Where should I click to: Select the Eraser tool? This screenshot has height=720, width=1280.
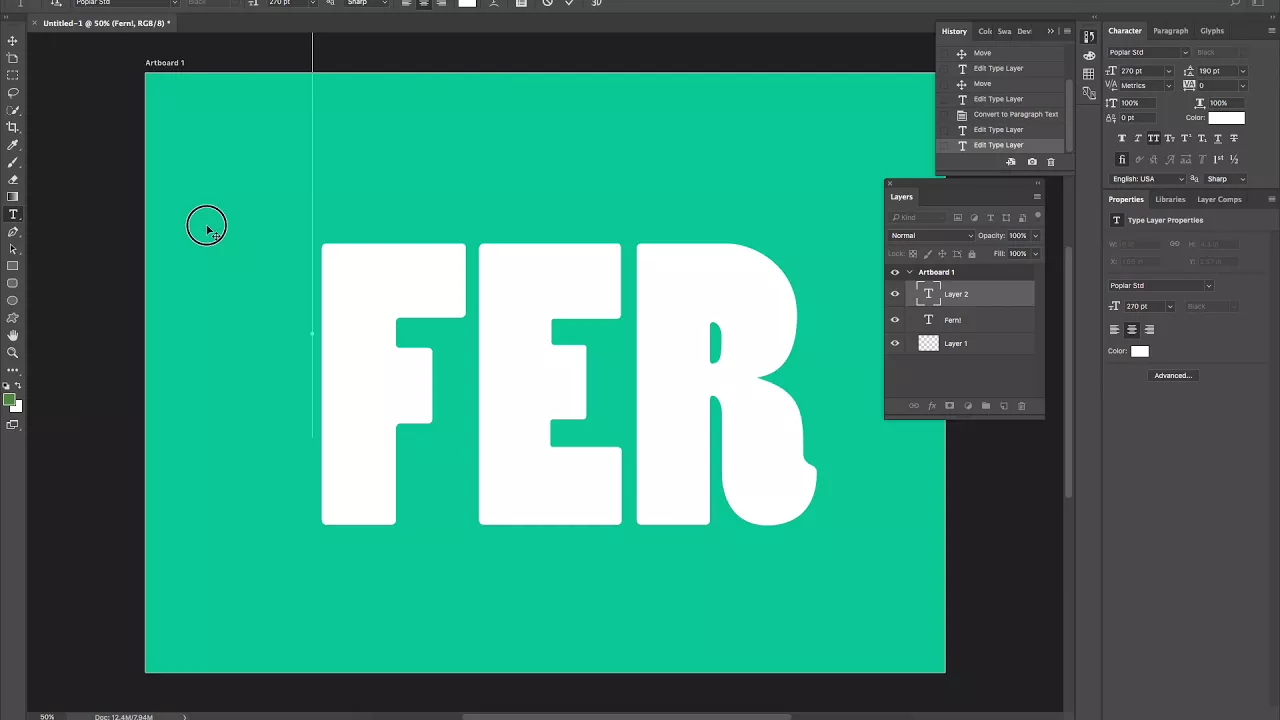(13, 180)
